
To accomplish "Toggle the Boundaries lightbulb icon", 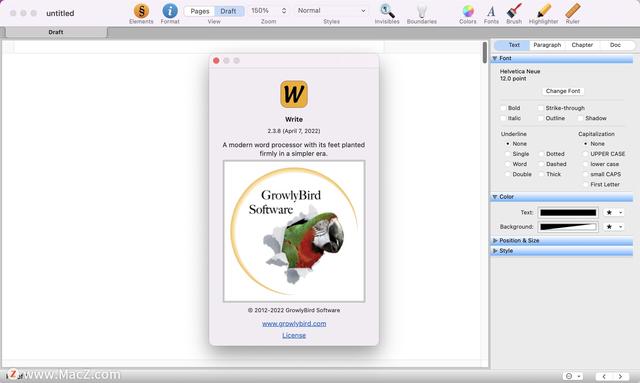I will tap(422, 11).
